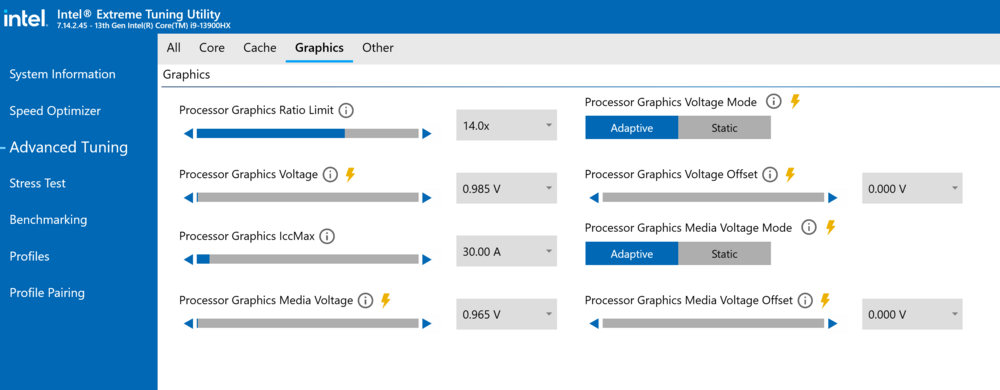The image size is (1000, 390).
Task: Click left arrow of Processor Graphics IccMax slider
Action: pyautogui.click(x=188, y=259)
